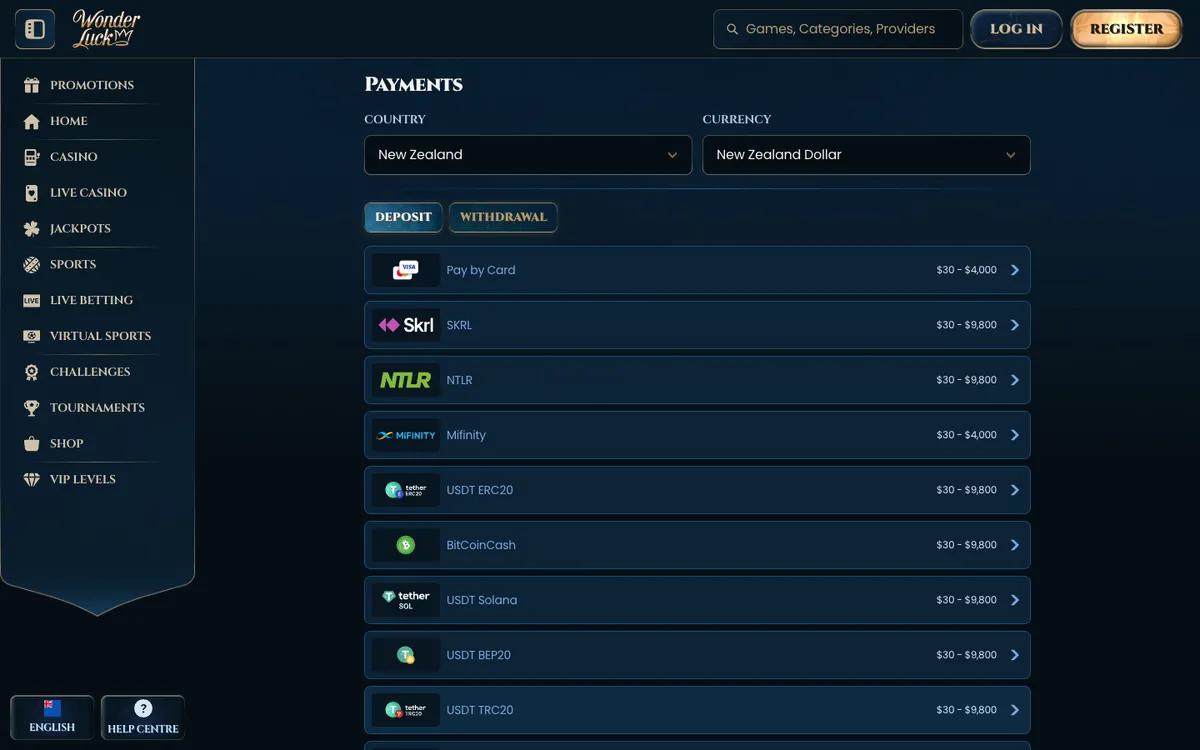Click the Tether ERC20 logo

click(406, 490)
